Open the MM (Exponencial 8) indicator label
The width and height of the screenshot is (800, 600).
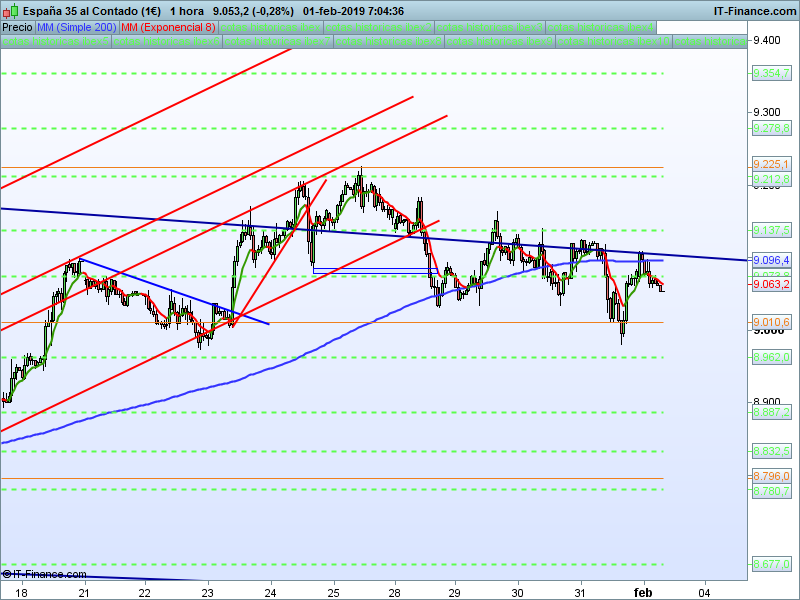(x=168, y=28)
